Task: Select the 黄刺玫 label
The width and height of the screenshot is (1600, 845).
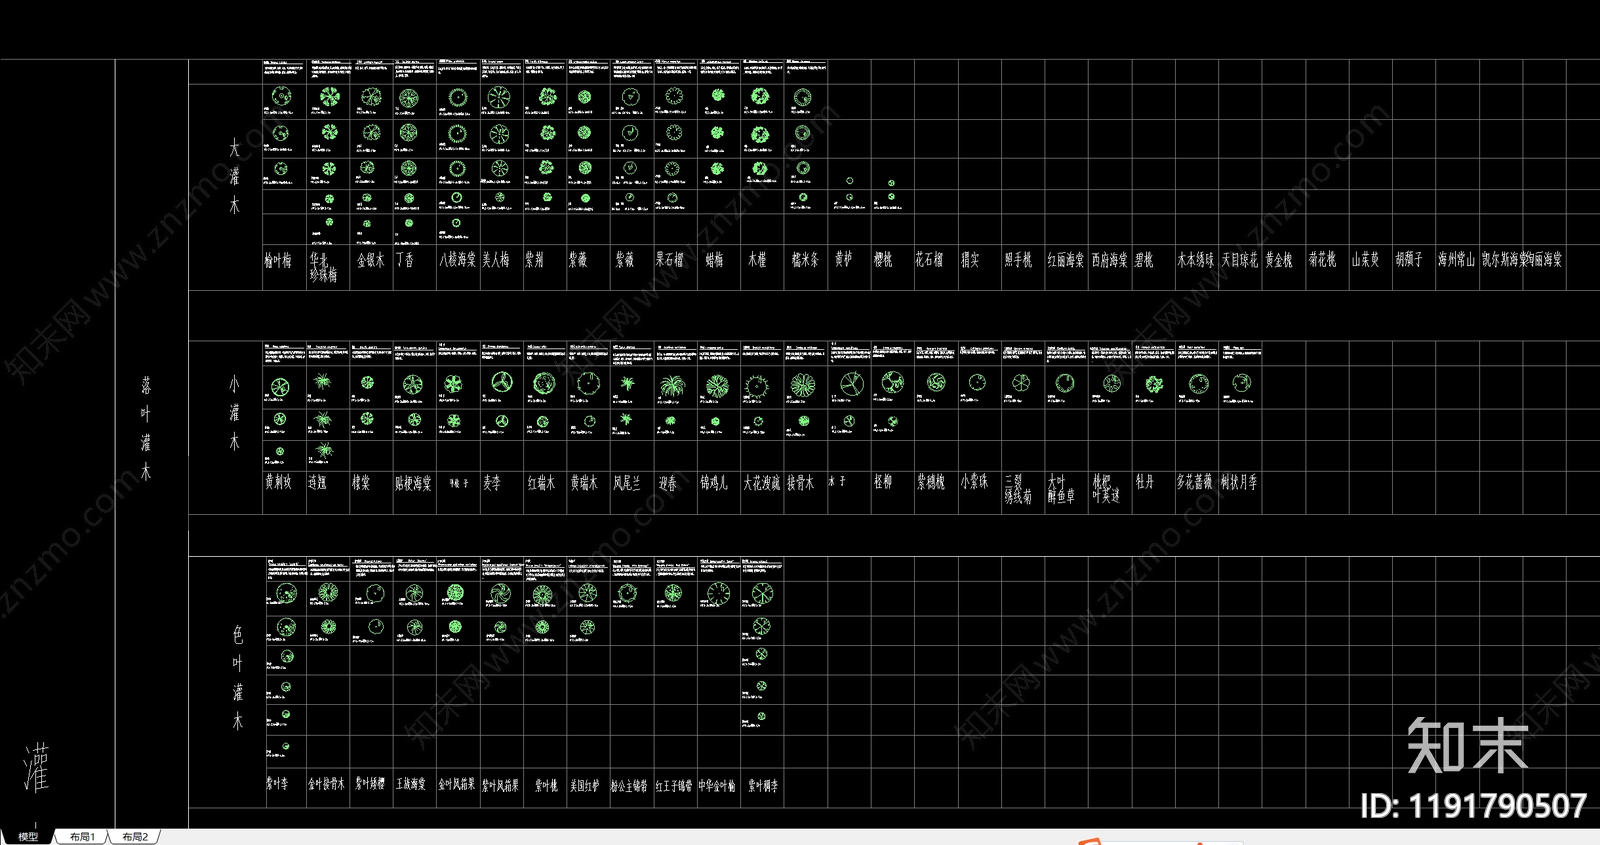Action: pos(278,483)
